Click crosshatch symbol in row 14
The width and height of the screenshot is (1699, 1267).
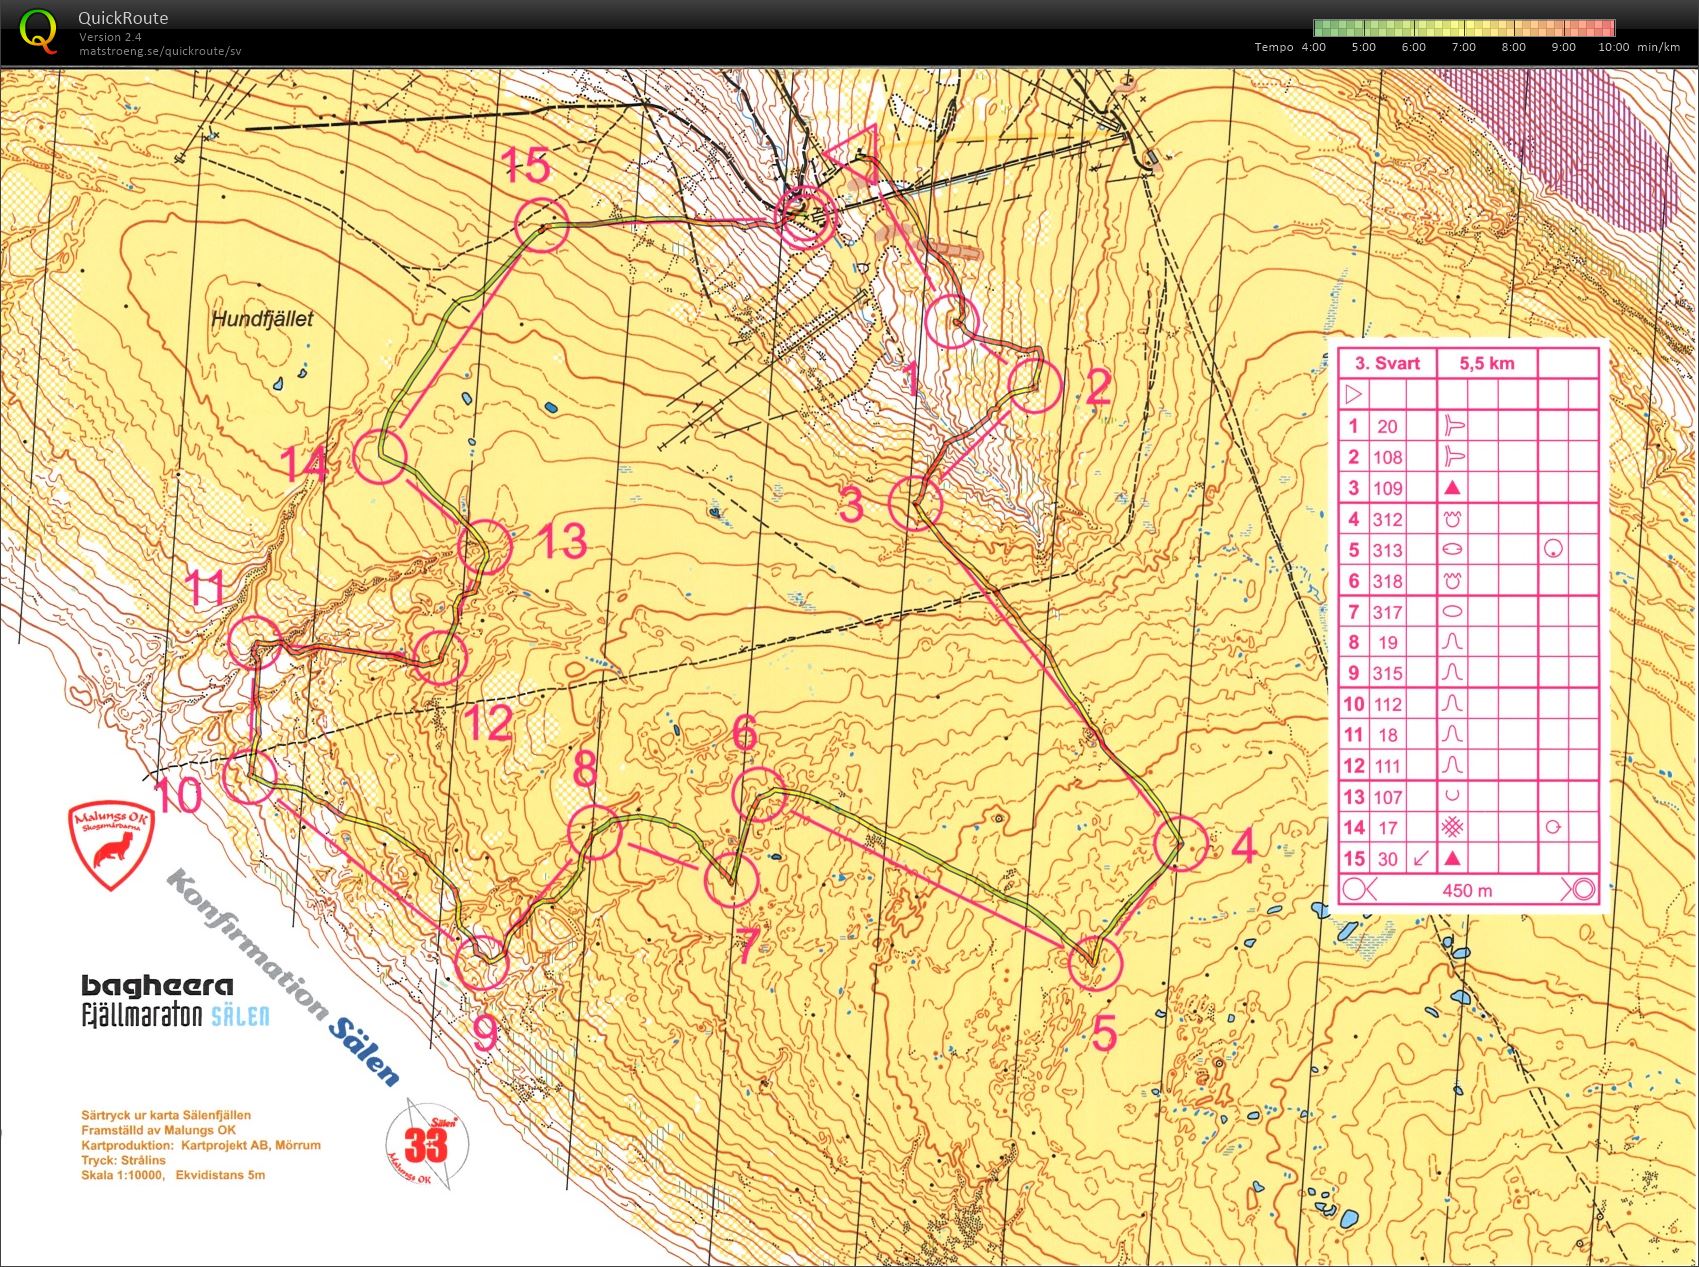1452,827
